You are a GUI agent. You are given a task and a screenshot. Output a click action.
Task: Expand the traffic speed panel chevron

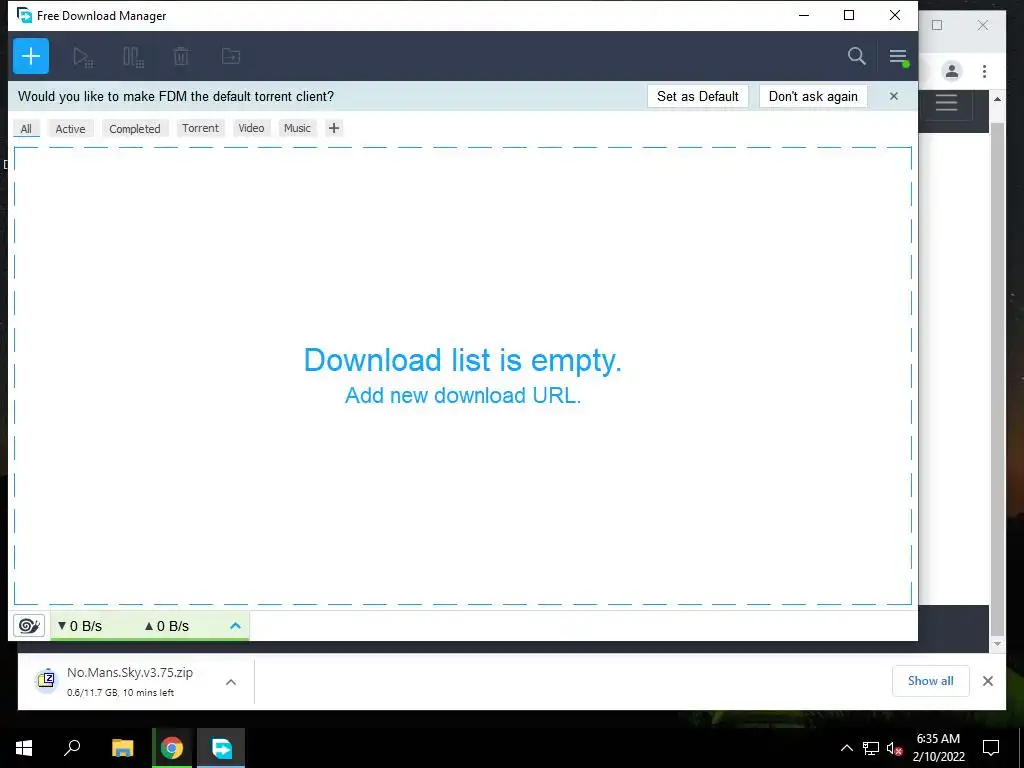pos(235,626)
